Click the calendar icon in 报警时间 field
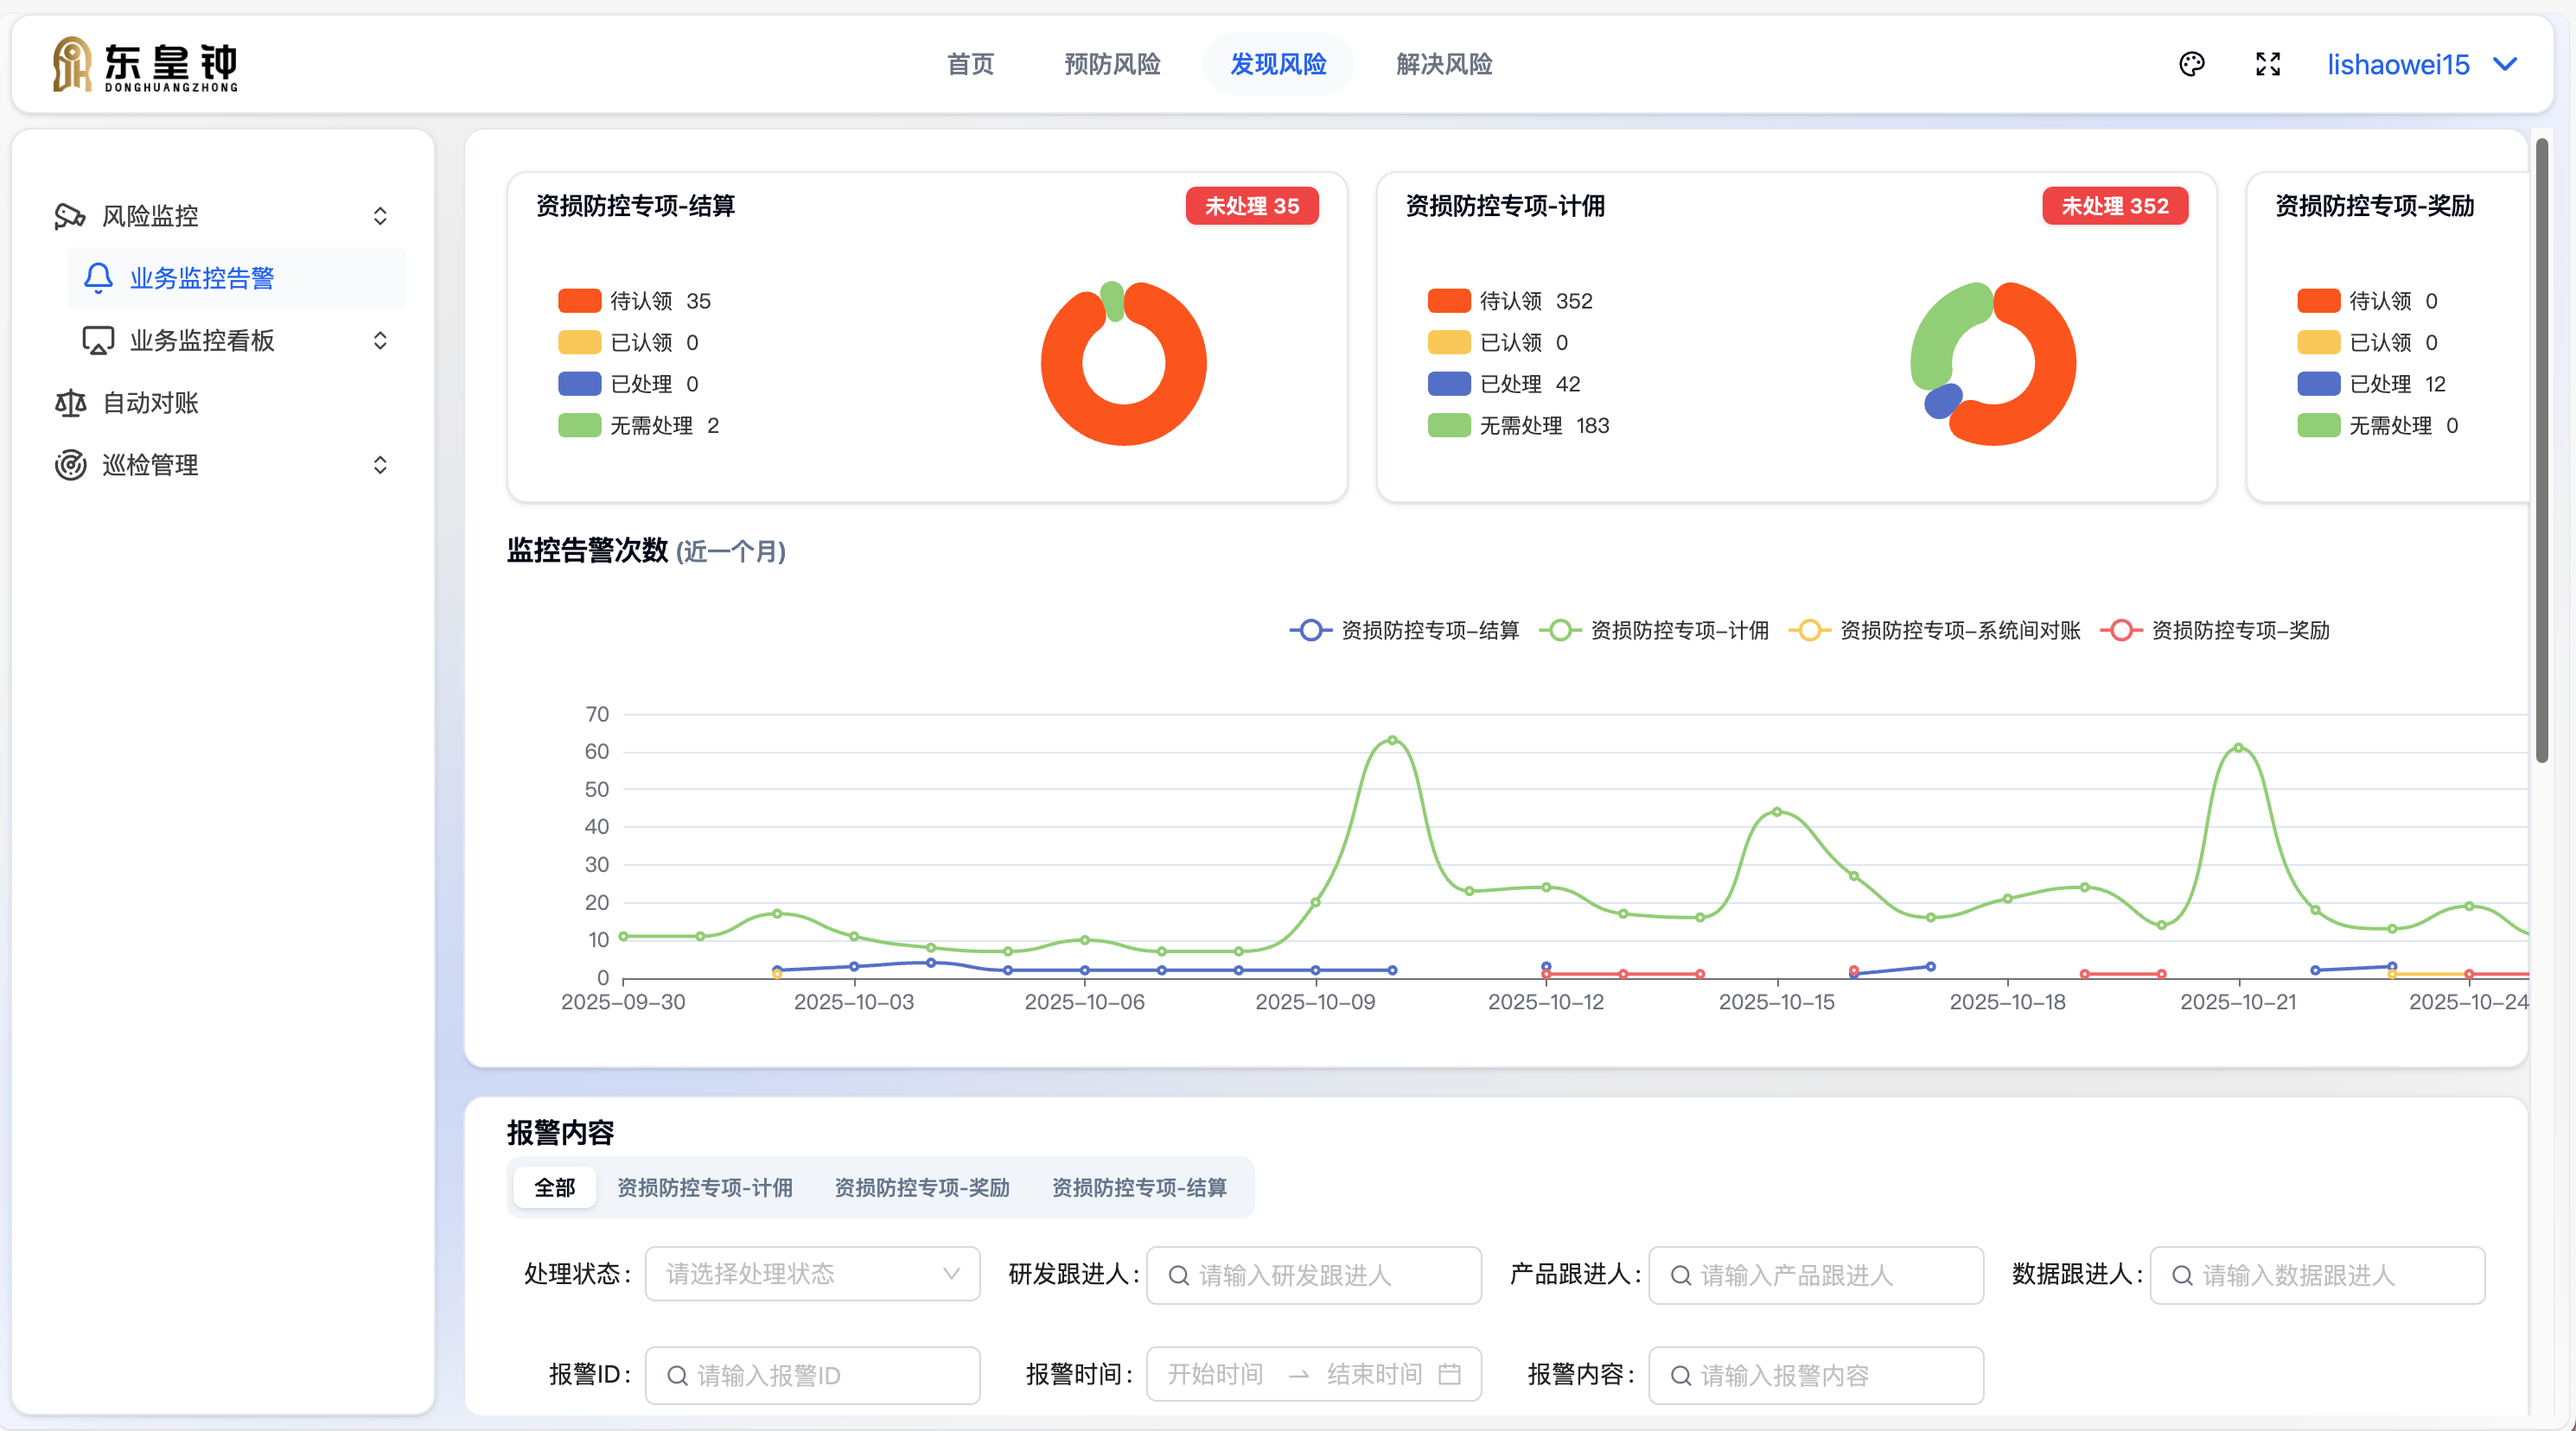2576x1431 pixels. 1449,1374
